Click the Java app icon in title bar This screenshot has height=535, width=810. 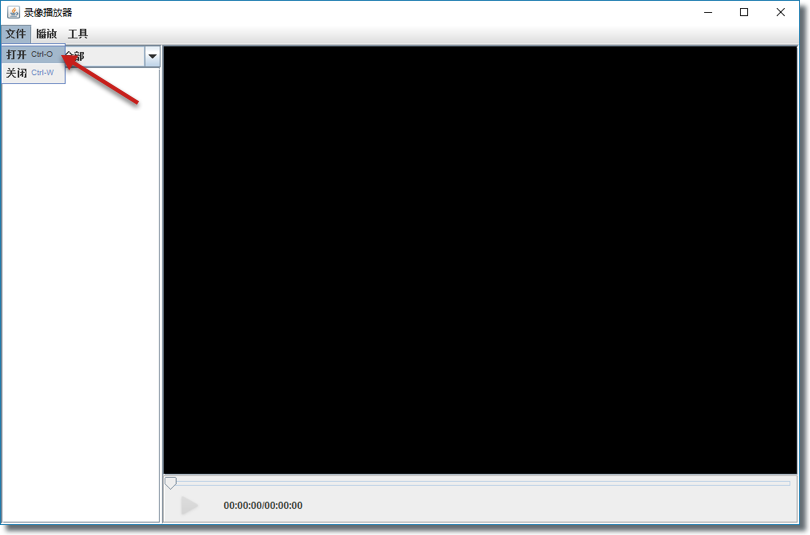(13, 12)
